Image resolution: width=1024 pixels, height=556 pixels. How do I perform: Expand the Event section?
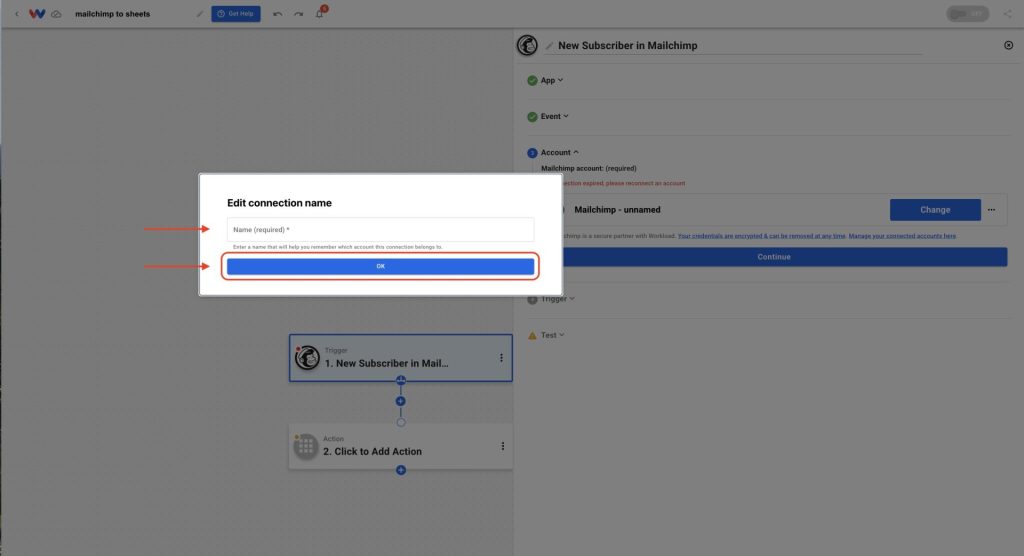(x=554, y=116)
